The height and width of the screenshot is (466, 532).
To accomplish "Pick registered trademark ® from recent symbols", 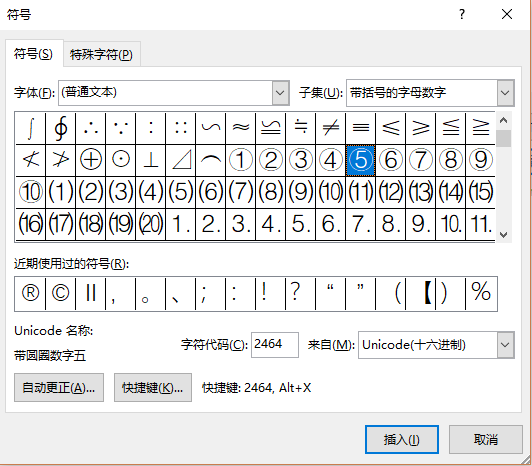I will [x=30, y=293].
